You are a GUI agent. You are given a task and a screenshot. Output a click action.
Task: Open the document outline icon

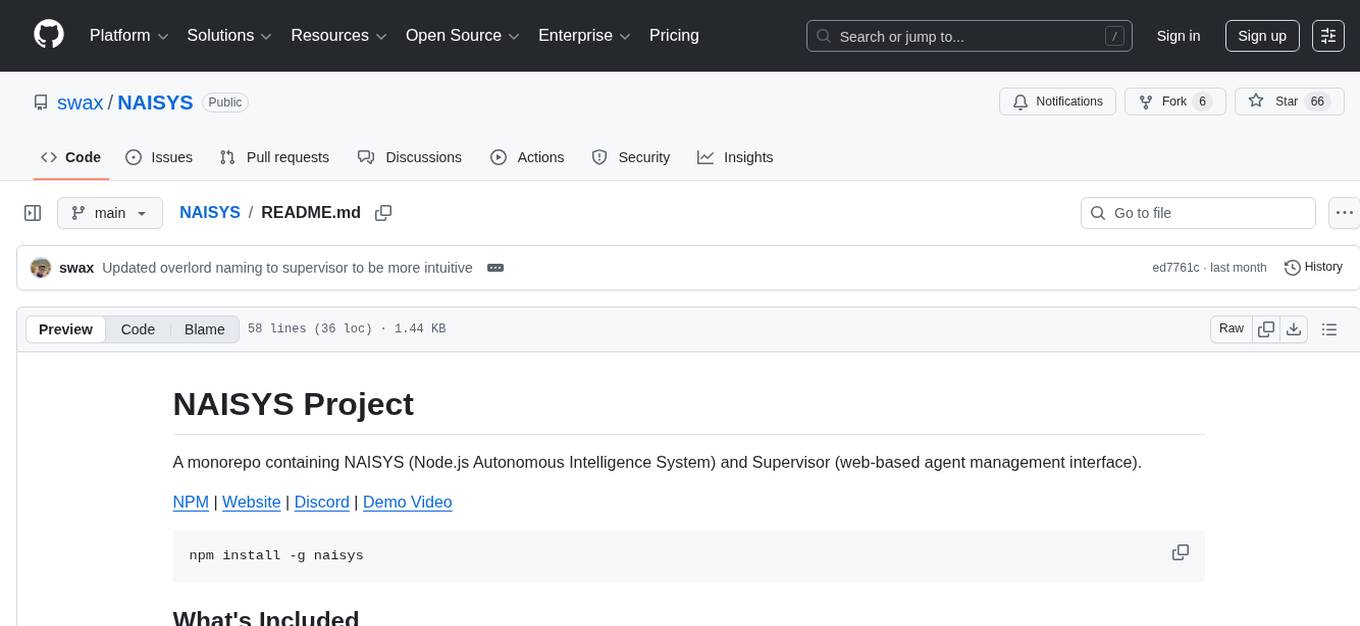click(1329, 329)
